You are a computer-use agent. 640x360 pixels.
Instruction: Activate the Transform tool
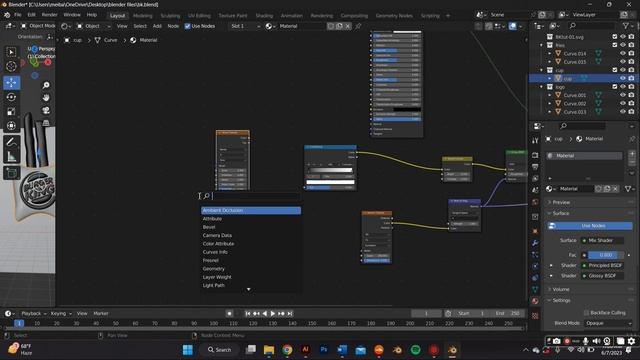[11, 126]
